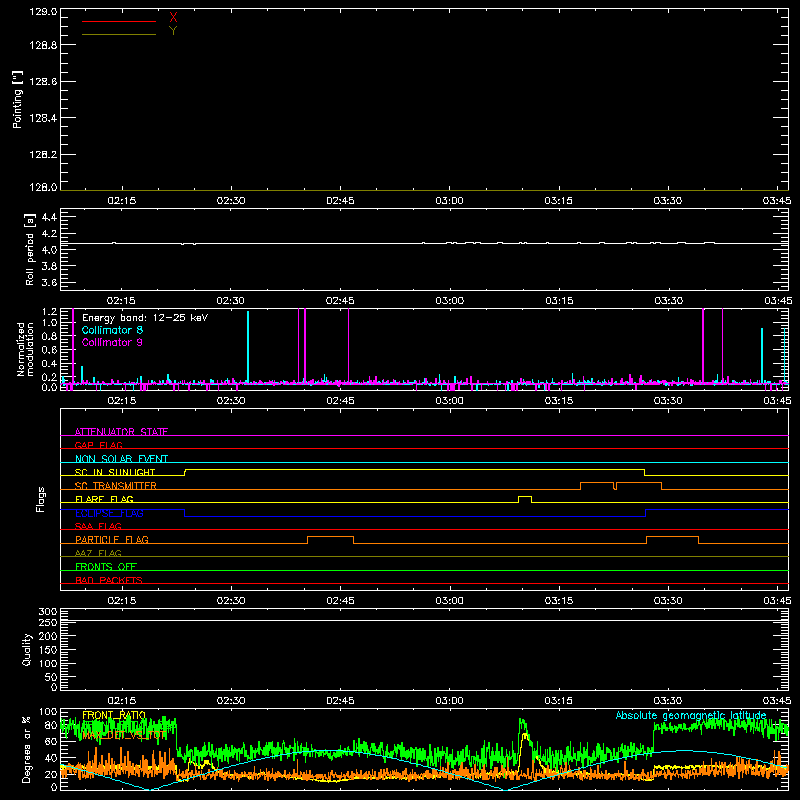Click the cyan Collimator 8 spike near 02:32
This screenshot has width=800, height=800.
(248, 347)
